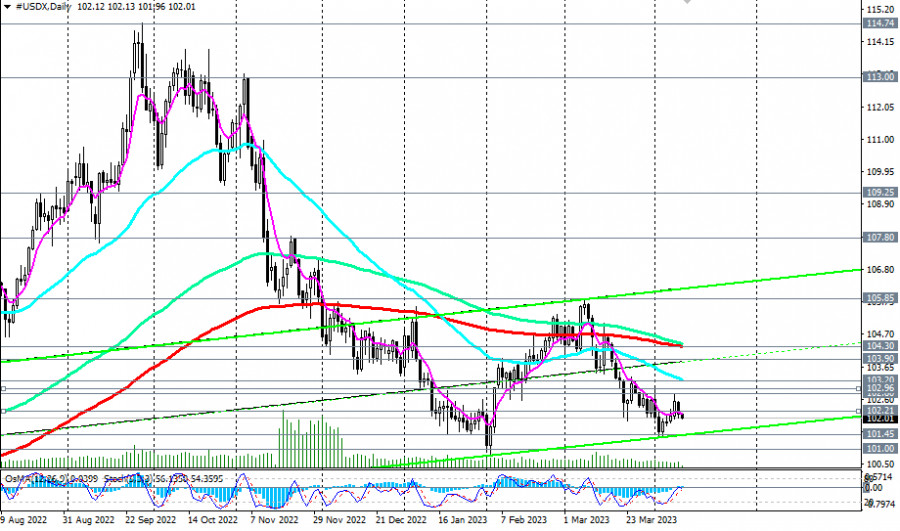Viewport: 900px width, 531px height.
Task: Select the 114.74 price level label
Action: (x=879, y=22)
